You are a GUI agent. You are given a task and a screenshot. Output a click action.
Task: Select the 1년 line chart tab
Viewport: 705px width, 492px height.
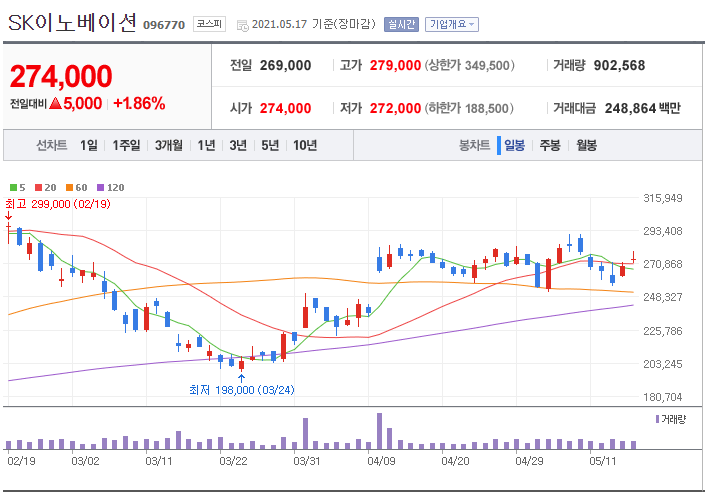206,145
